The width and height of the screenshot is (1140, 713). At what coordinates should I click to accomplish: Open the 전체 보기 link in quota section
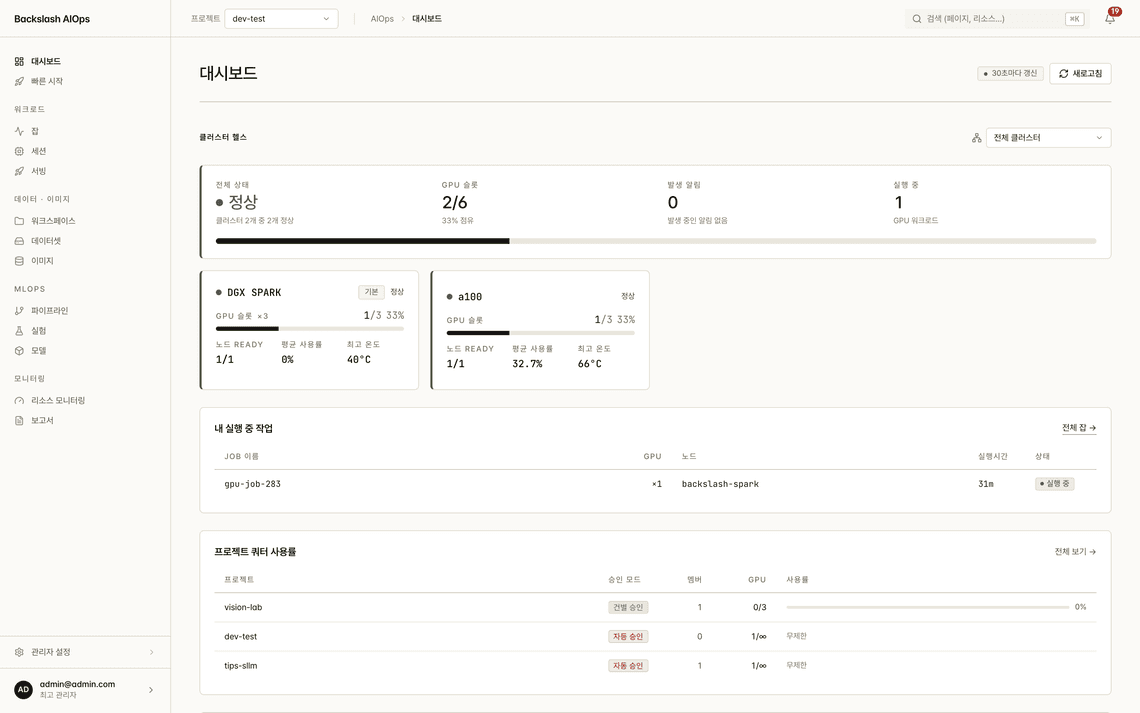[1075, 552]
